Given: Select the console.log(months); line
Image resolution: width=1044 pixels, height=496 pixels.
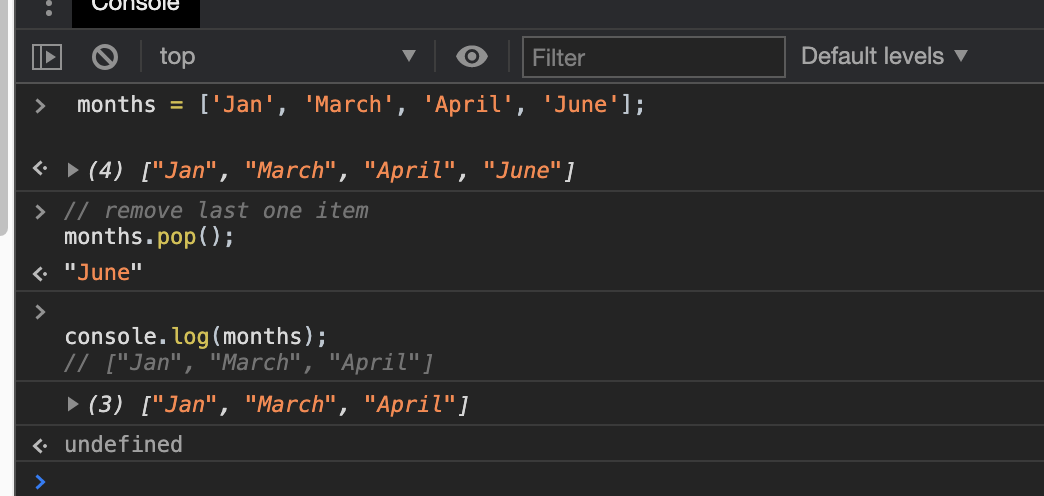Looking at the screenshot, I should point(196,336).
